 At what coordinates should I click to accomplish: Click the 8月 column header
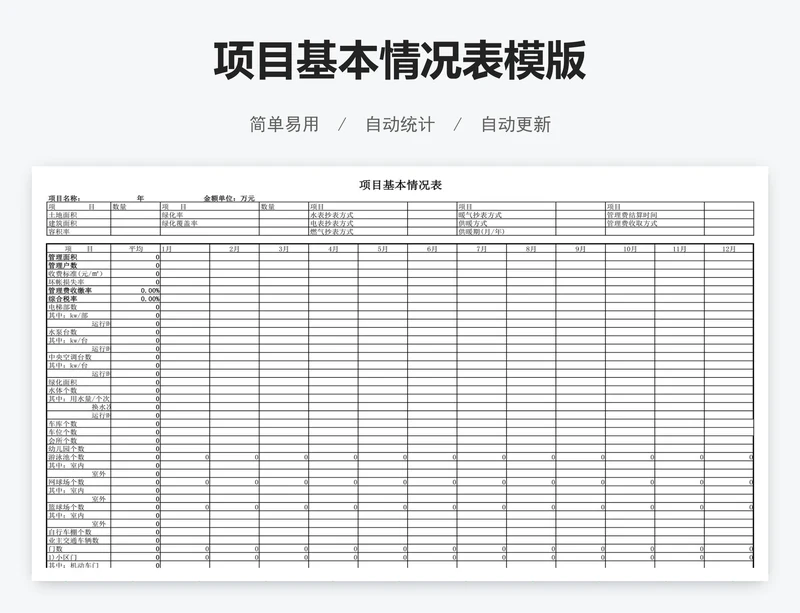point(531,249)
